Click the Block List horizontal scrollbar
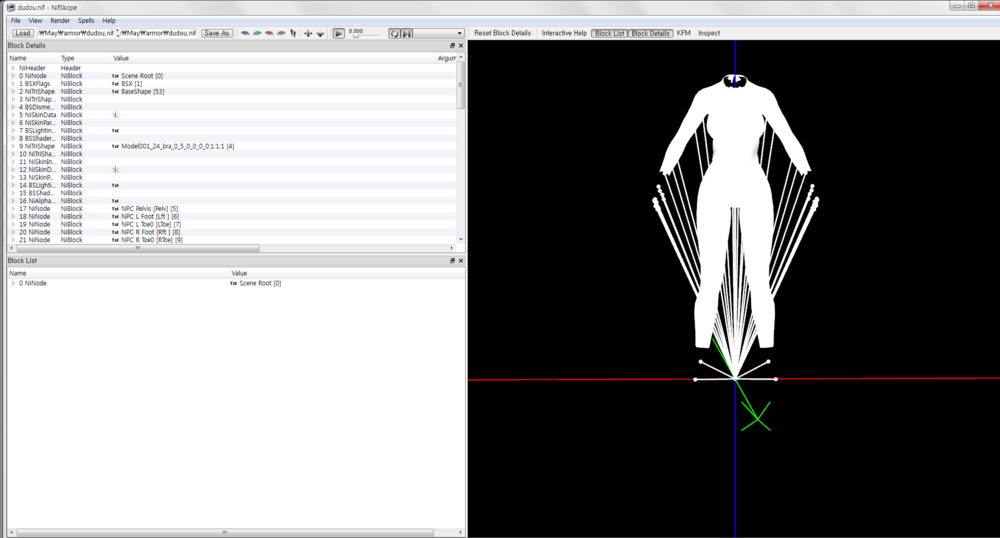 [223, 532]
